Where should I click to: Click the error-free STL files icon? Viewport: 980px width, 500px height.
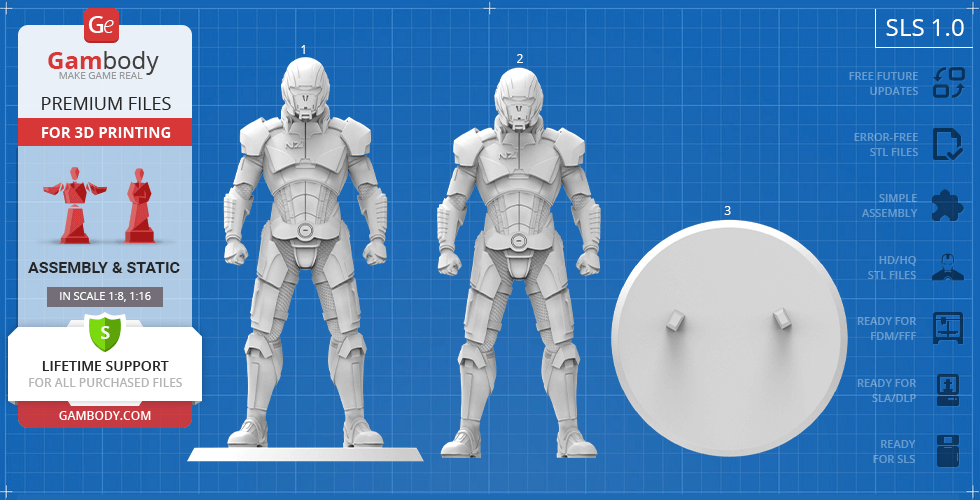tap(947, 144)
